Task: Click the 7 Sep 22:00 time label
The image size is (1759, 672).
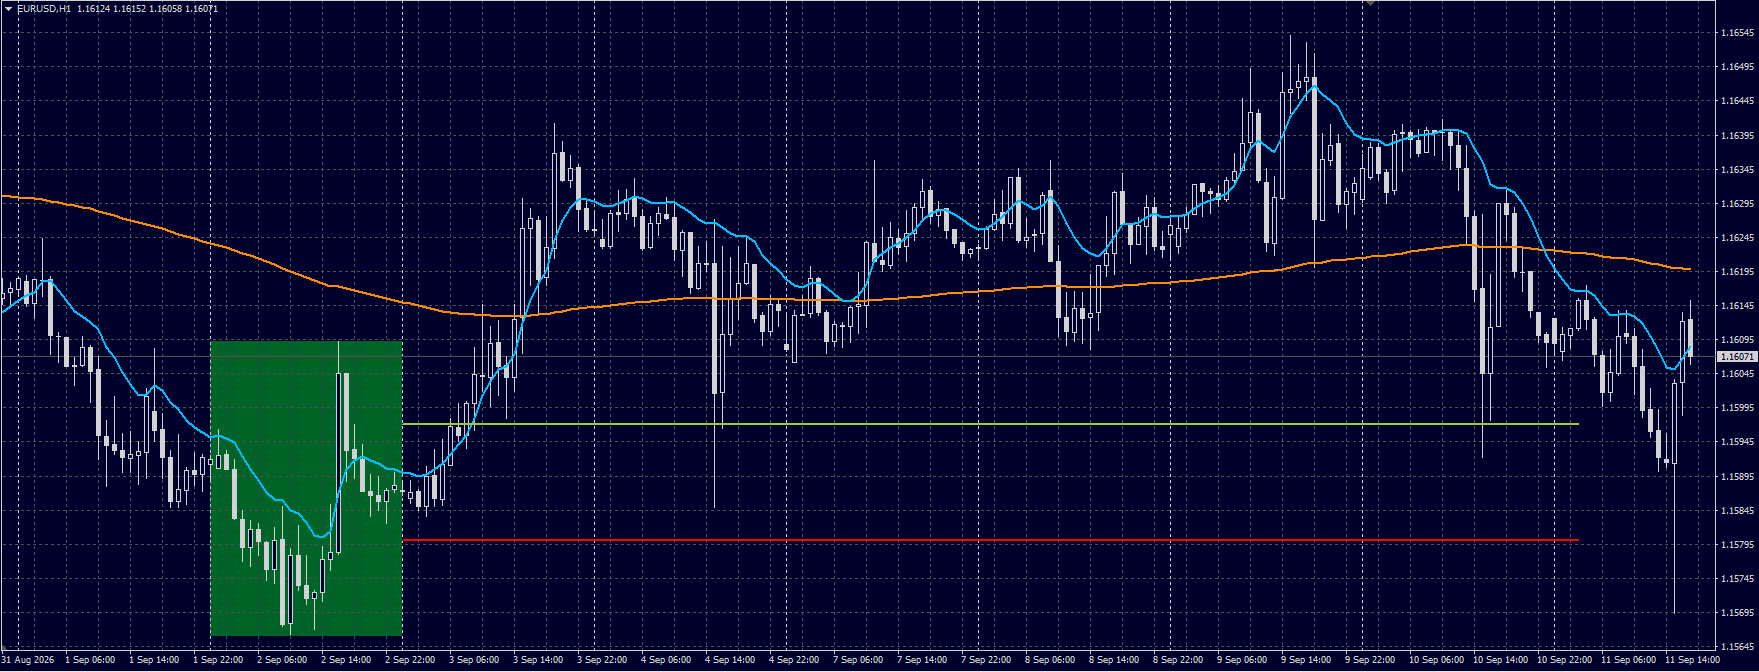Action: [x=986, y=660]
